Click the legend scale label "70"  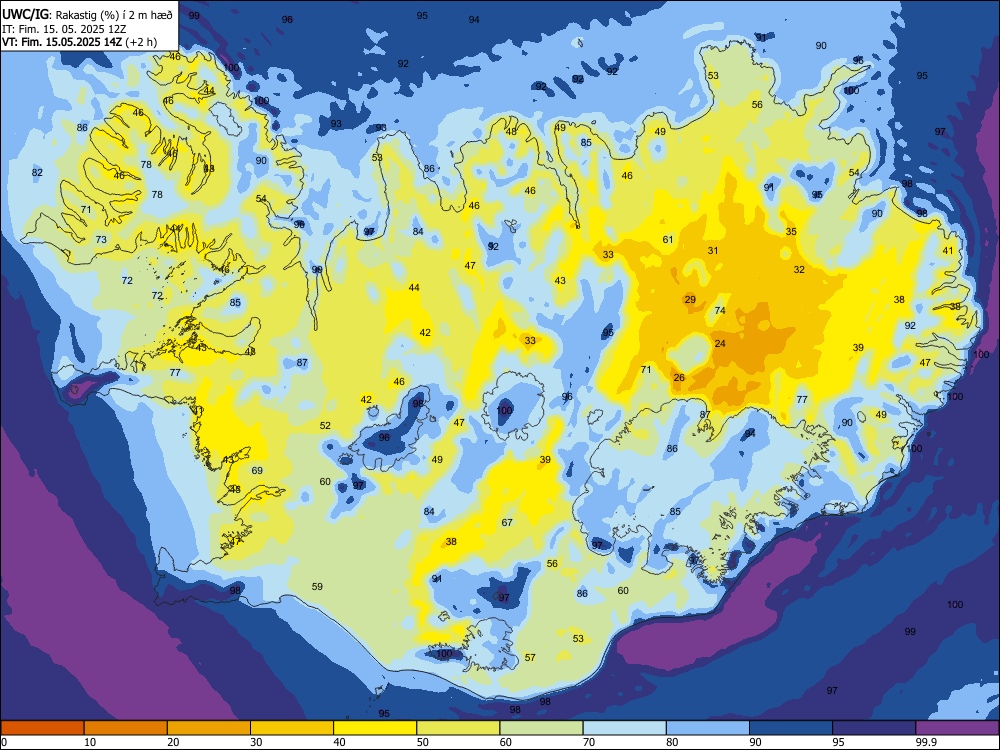point(589,742)
